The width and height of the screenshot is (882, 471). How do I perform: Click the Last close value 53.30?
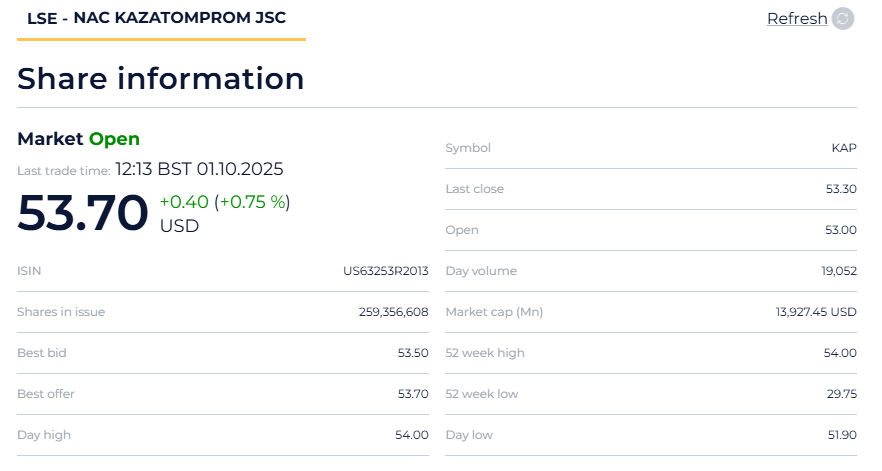[x=841, y=189]
